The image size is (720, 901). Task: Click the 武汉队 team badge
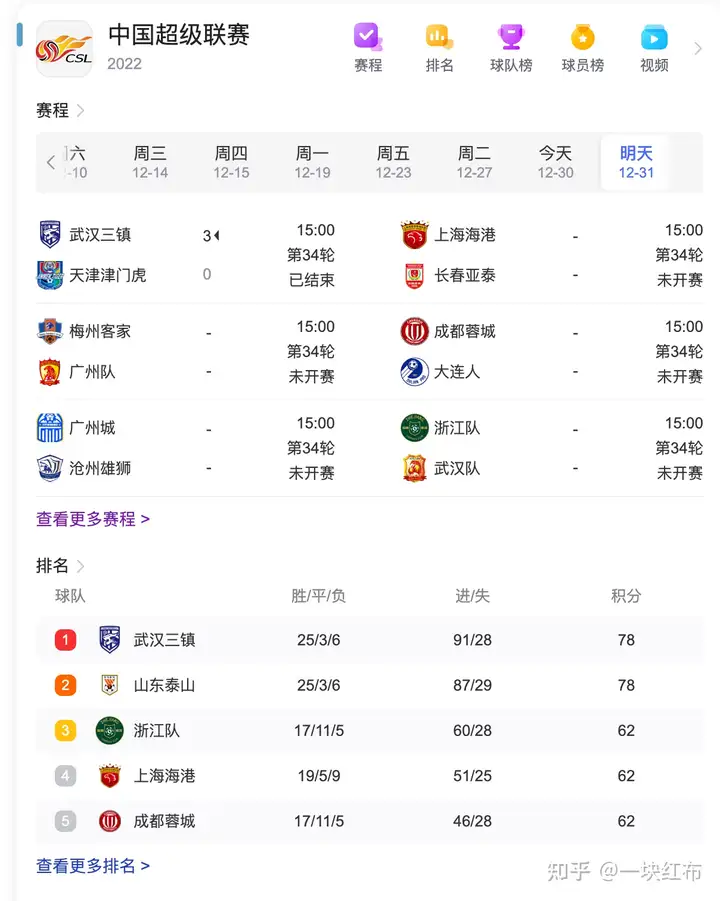click(414, 468)
